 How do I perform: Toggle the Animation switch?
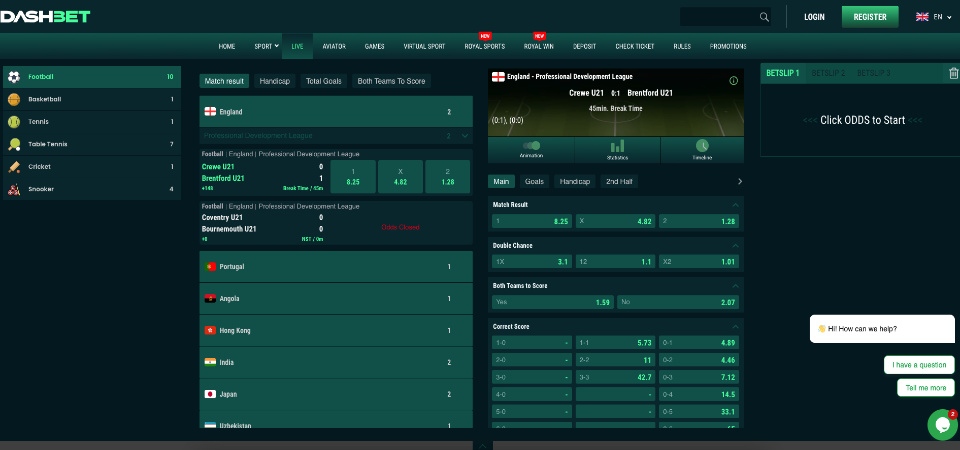pyautogui.click(x=531, y=146)
